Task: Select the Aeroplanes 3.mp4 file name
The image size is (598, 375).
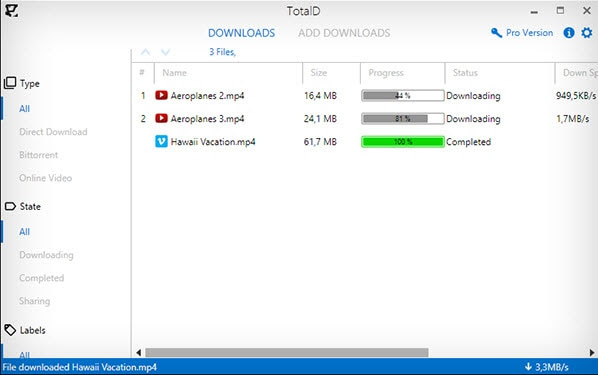Action: click(207, 119)
